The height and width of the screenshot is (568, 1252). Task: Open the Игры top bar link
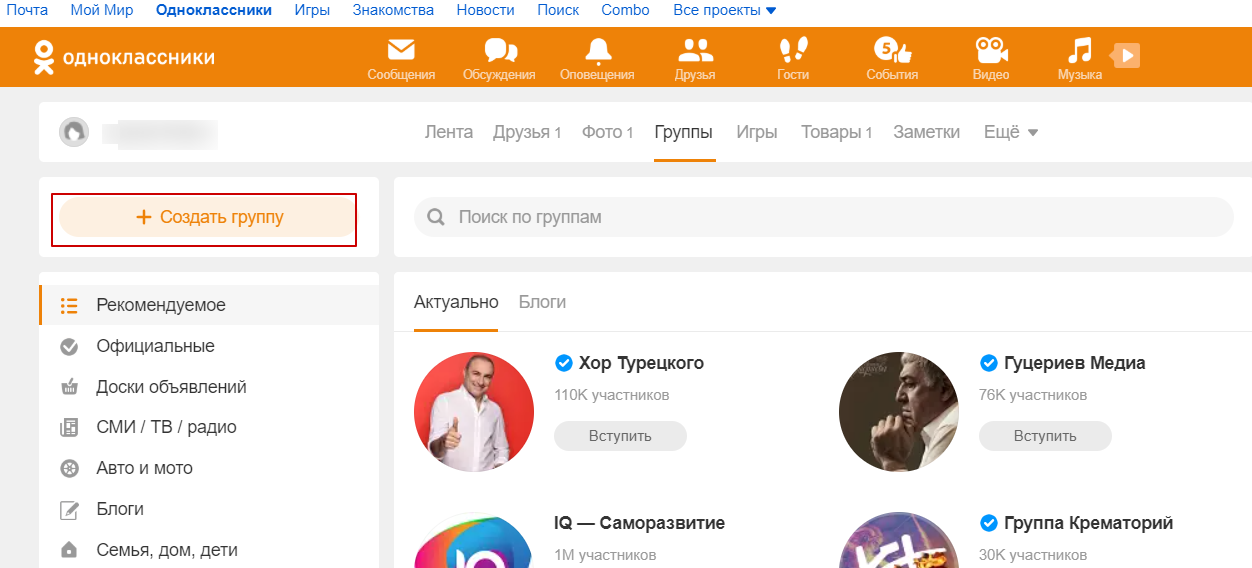coord(312,10)
